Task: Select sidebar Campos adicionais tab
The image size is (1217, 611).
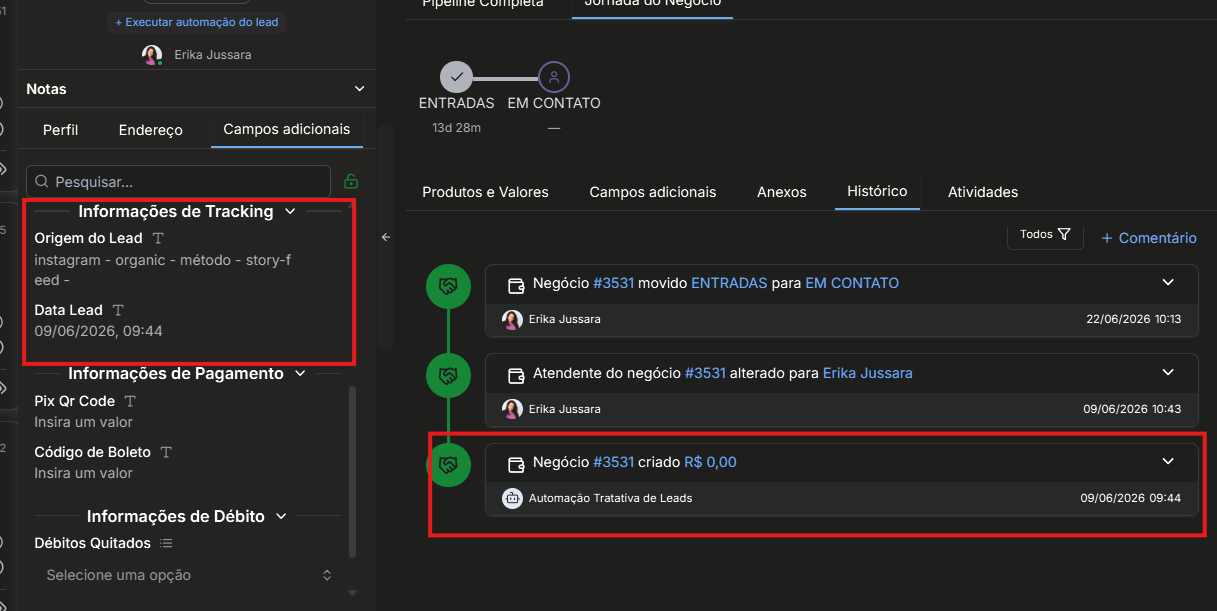Action: tap(287, 129)
